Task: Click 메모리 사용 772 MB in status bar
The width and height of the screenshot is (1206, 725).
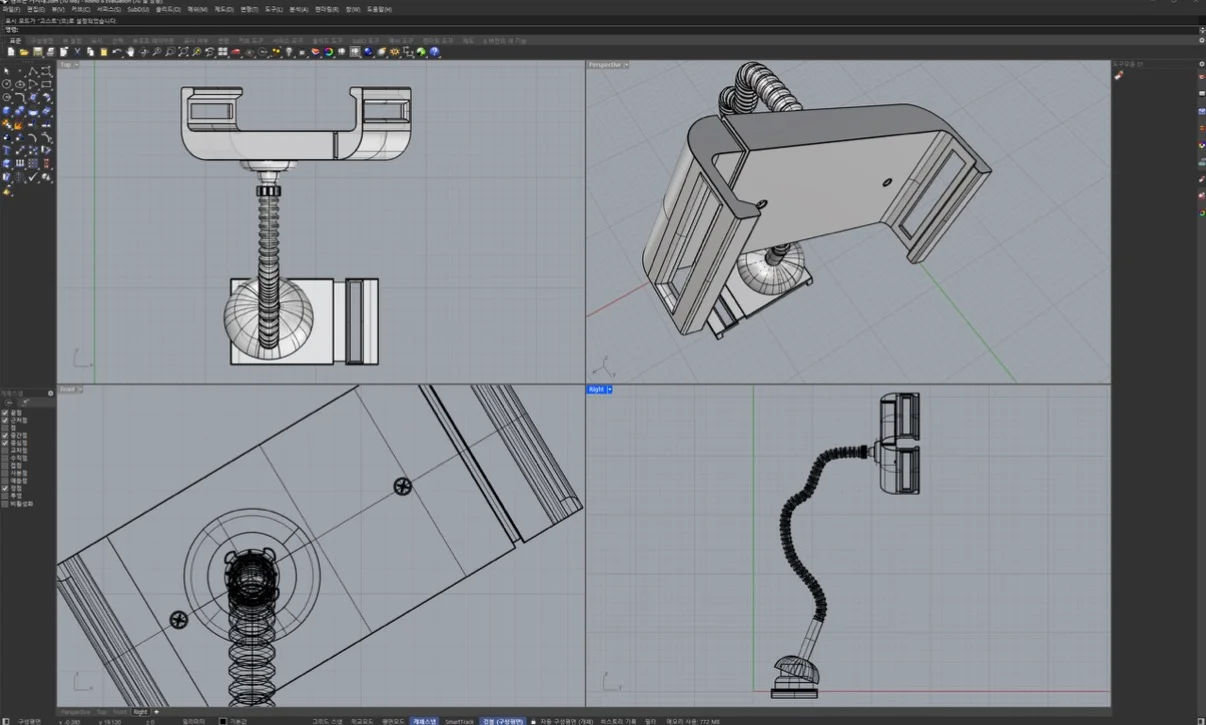Action: pyautogui.click(x=693, y=721)
